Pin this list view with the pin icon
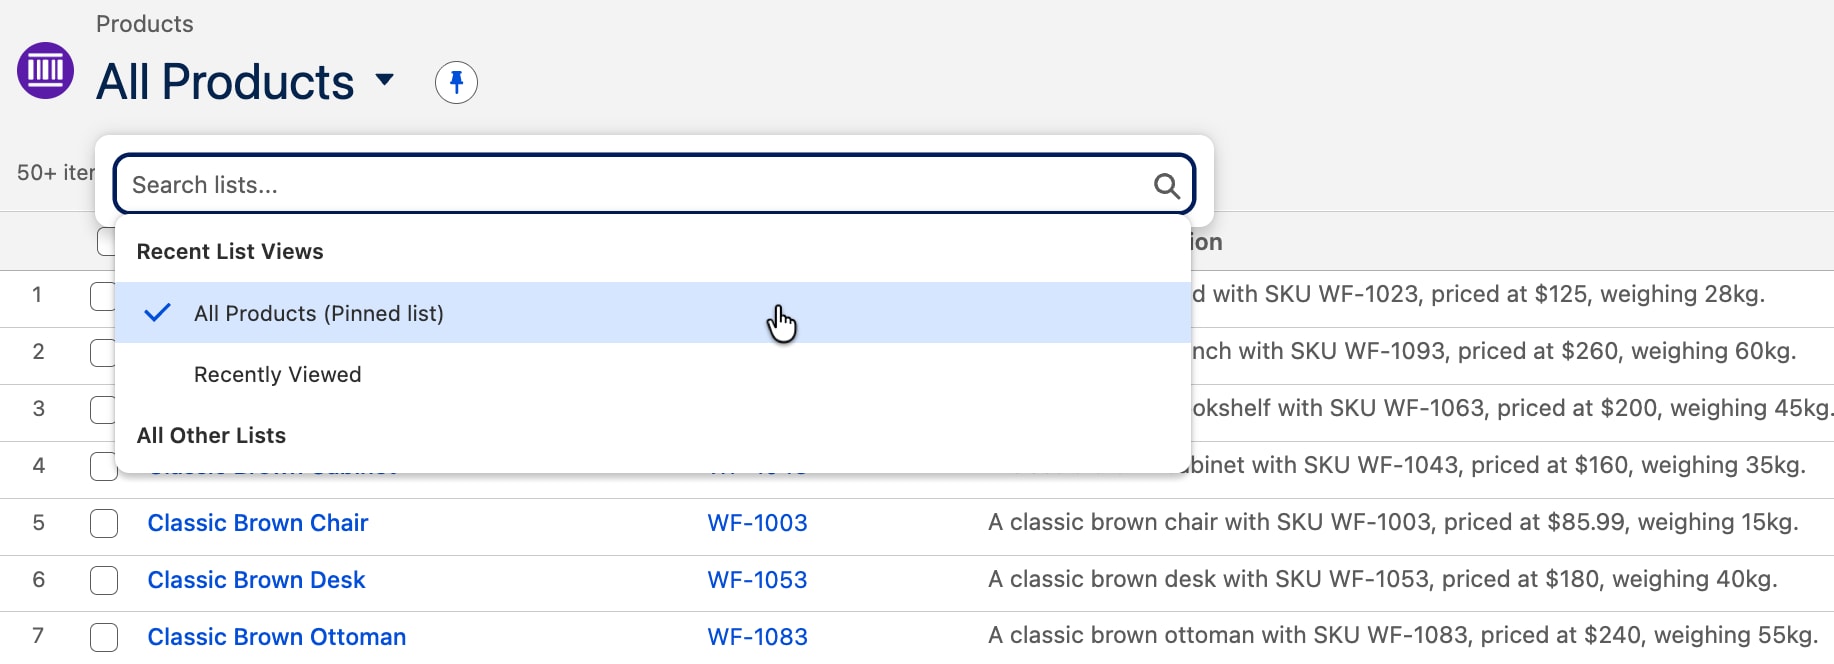 [456, 82]
